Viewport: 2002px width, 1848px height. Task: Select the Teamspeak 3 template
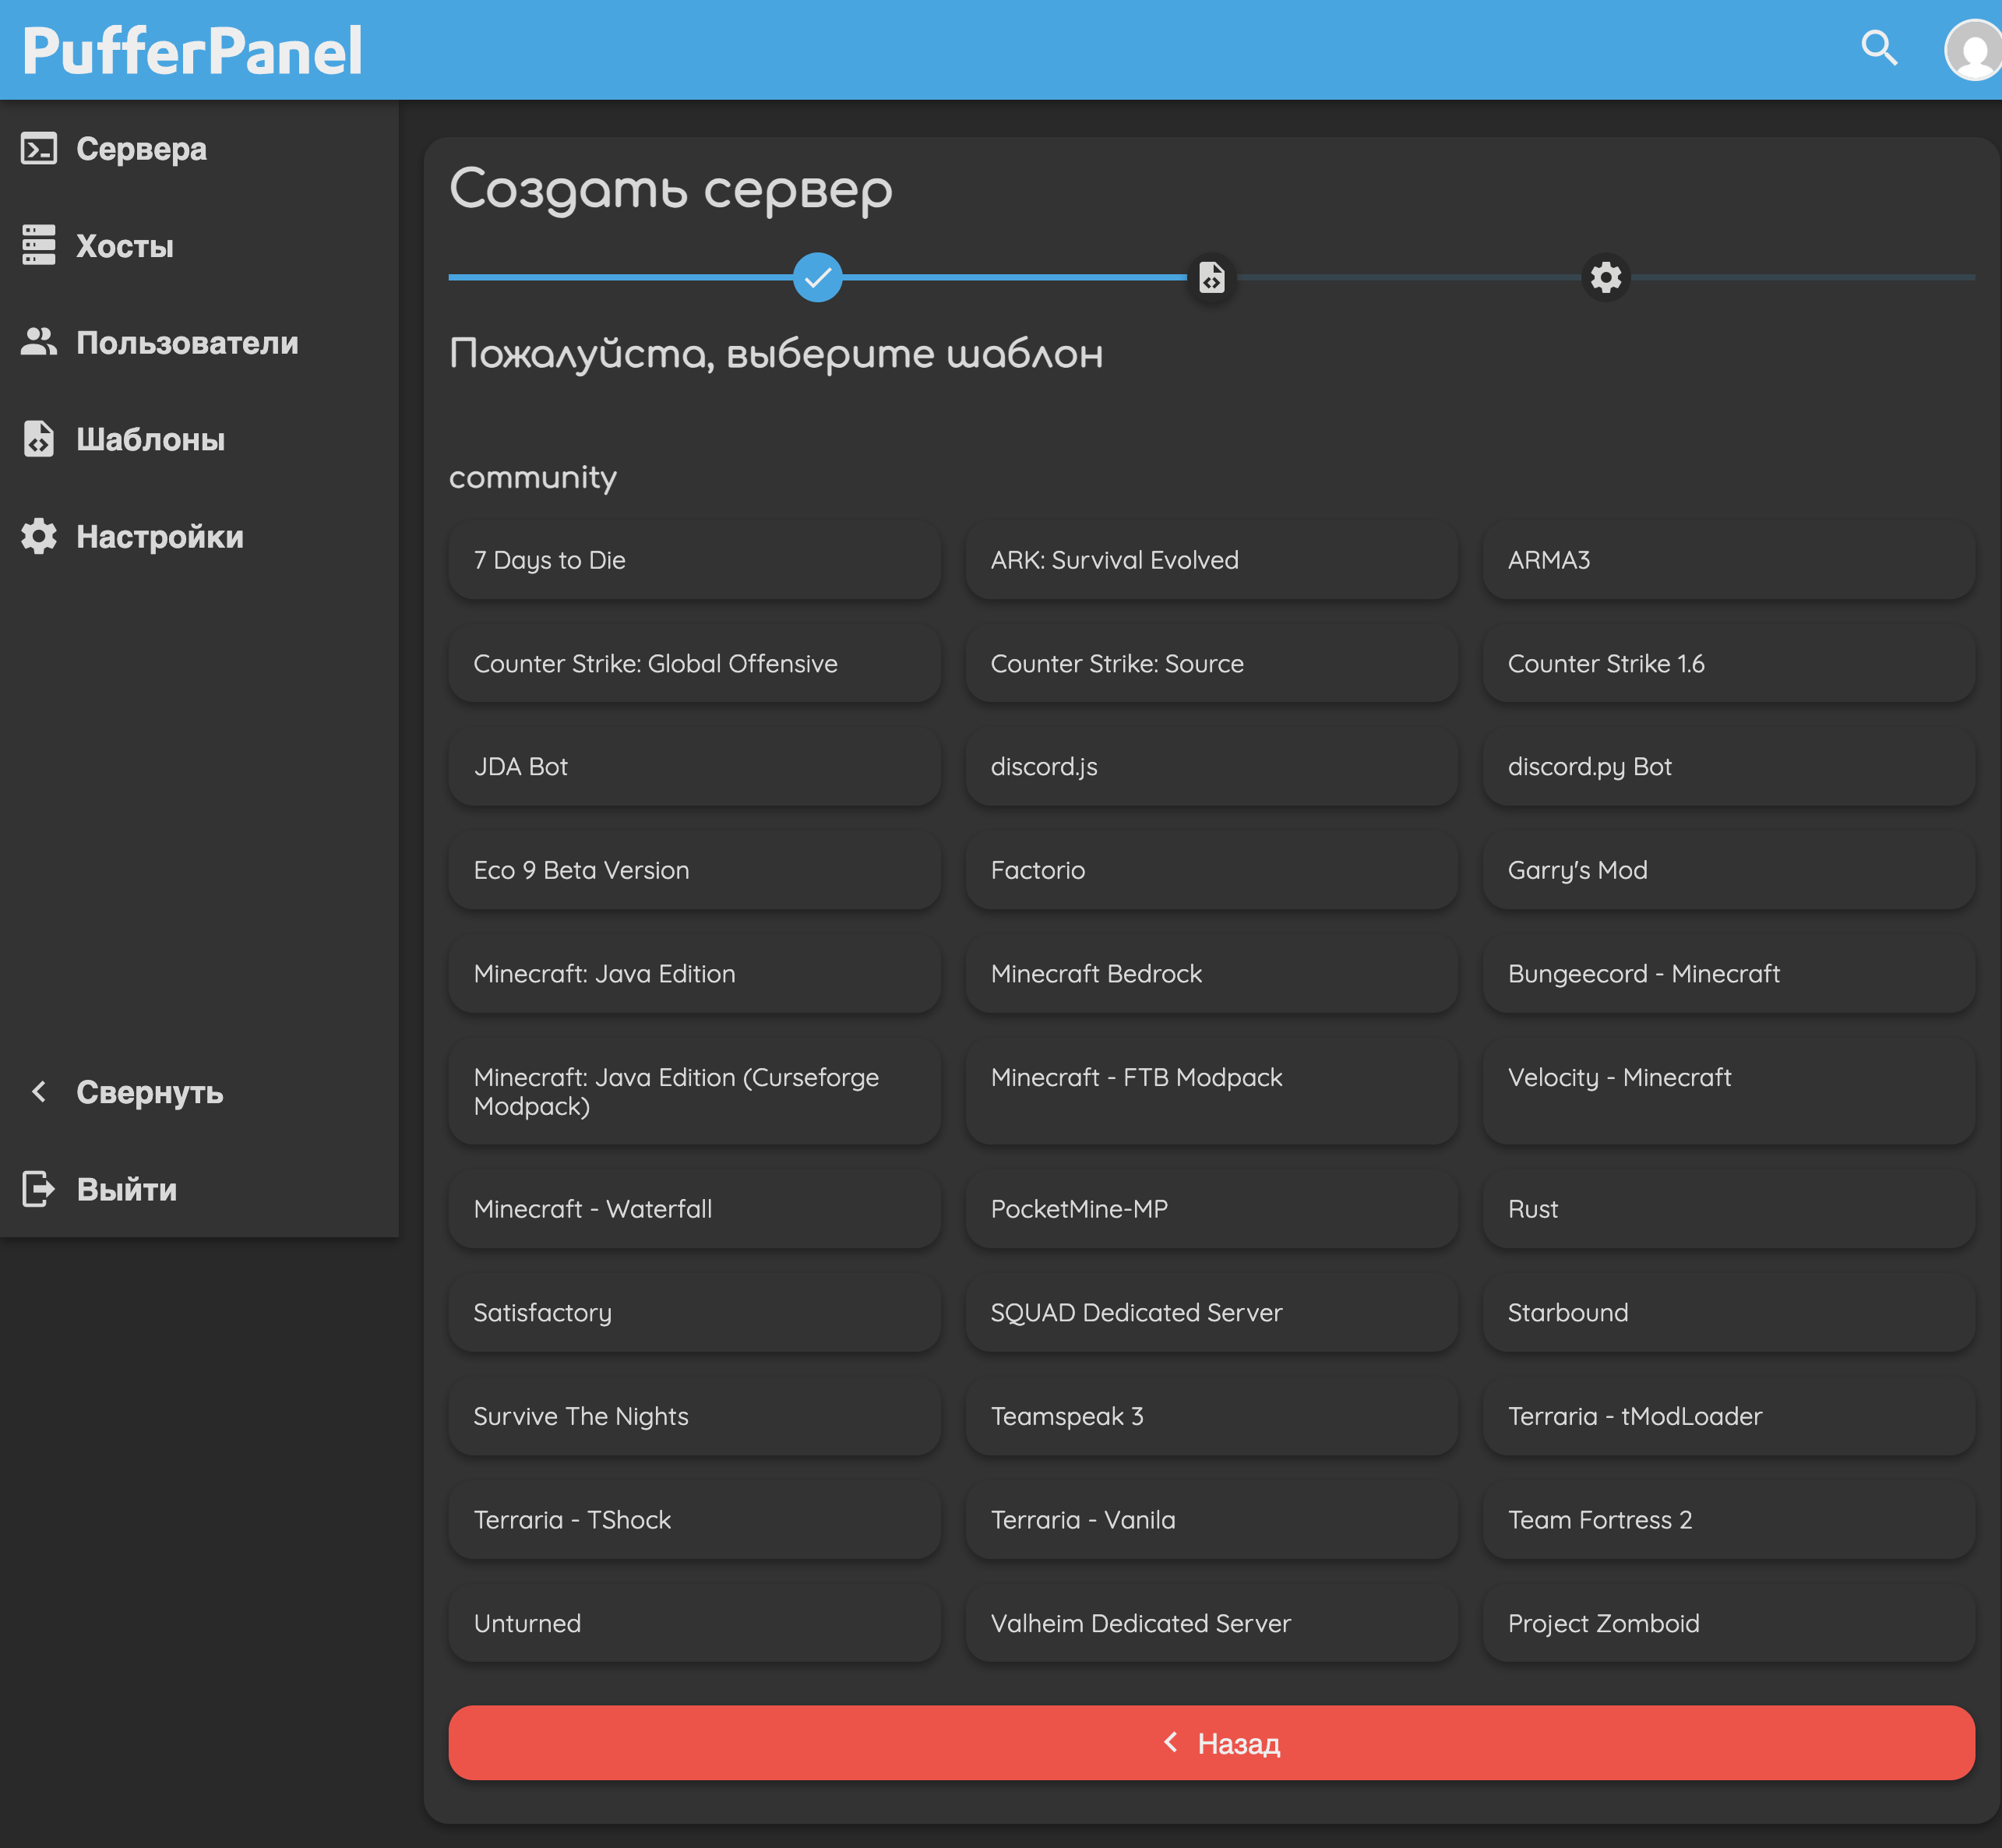pyautogui.click(x=1211, y=1416)
